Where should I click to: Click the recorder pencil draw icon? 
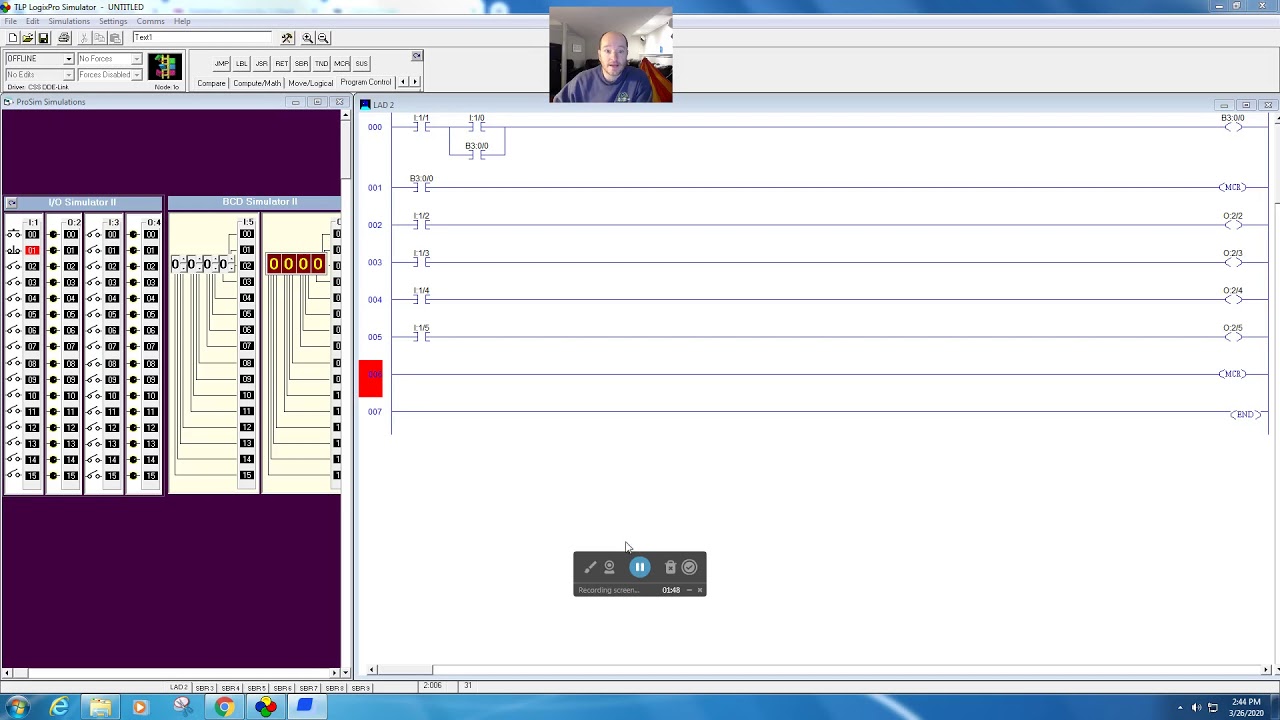click(x=590, y=567)
